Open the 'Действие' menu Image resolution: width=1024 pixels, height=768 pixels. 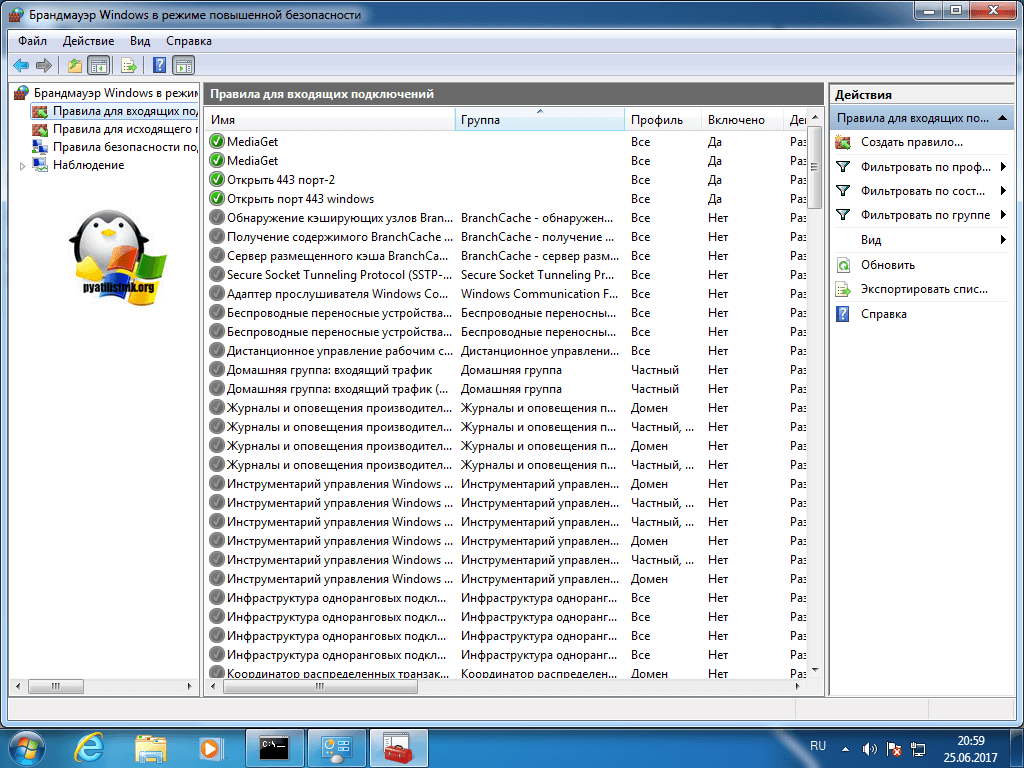[88, 41]
